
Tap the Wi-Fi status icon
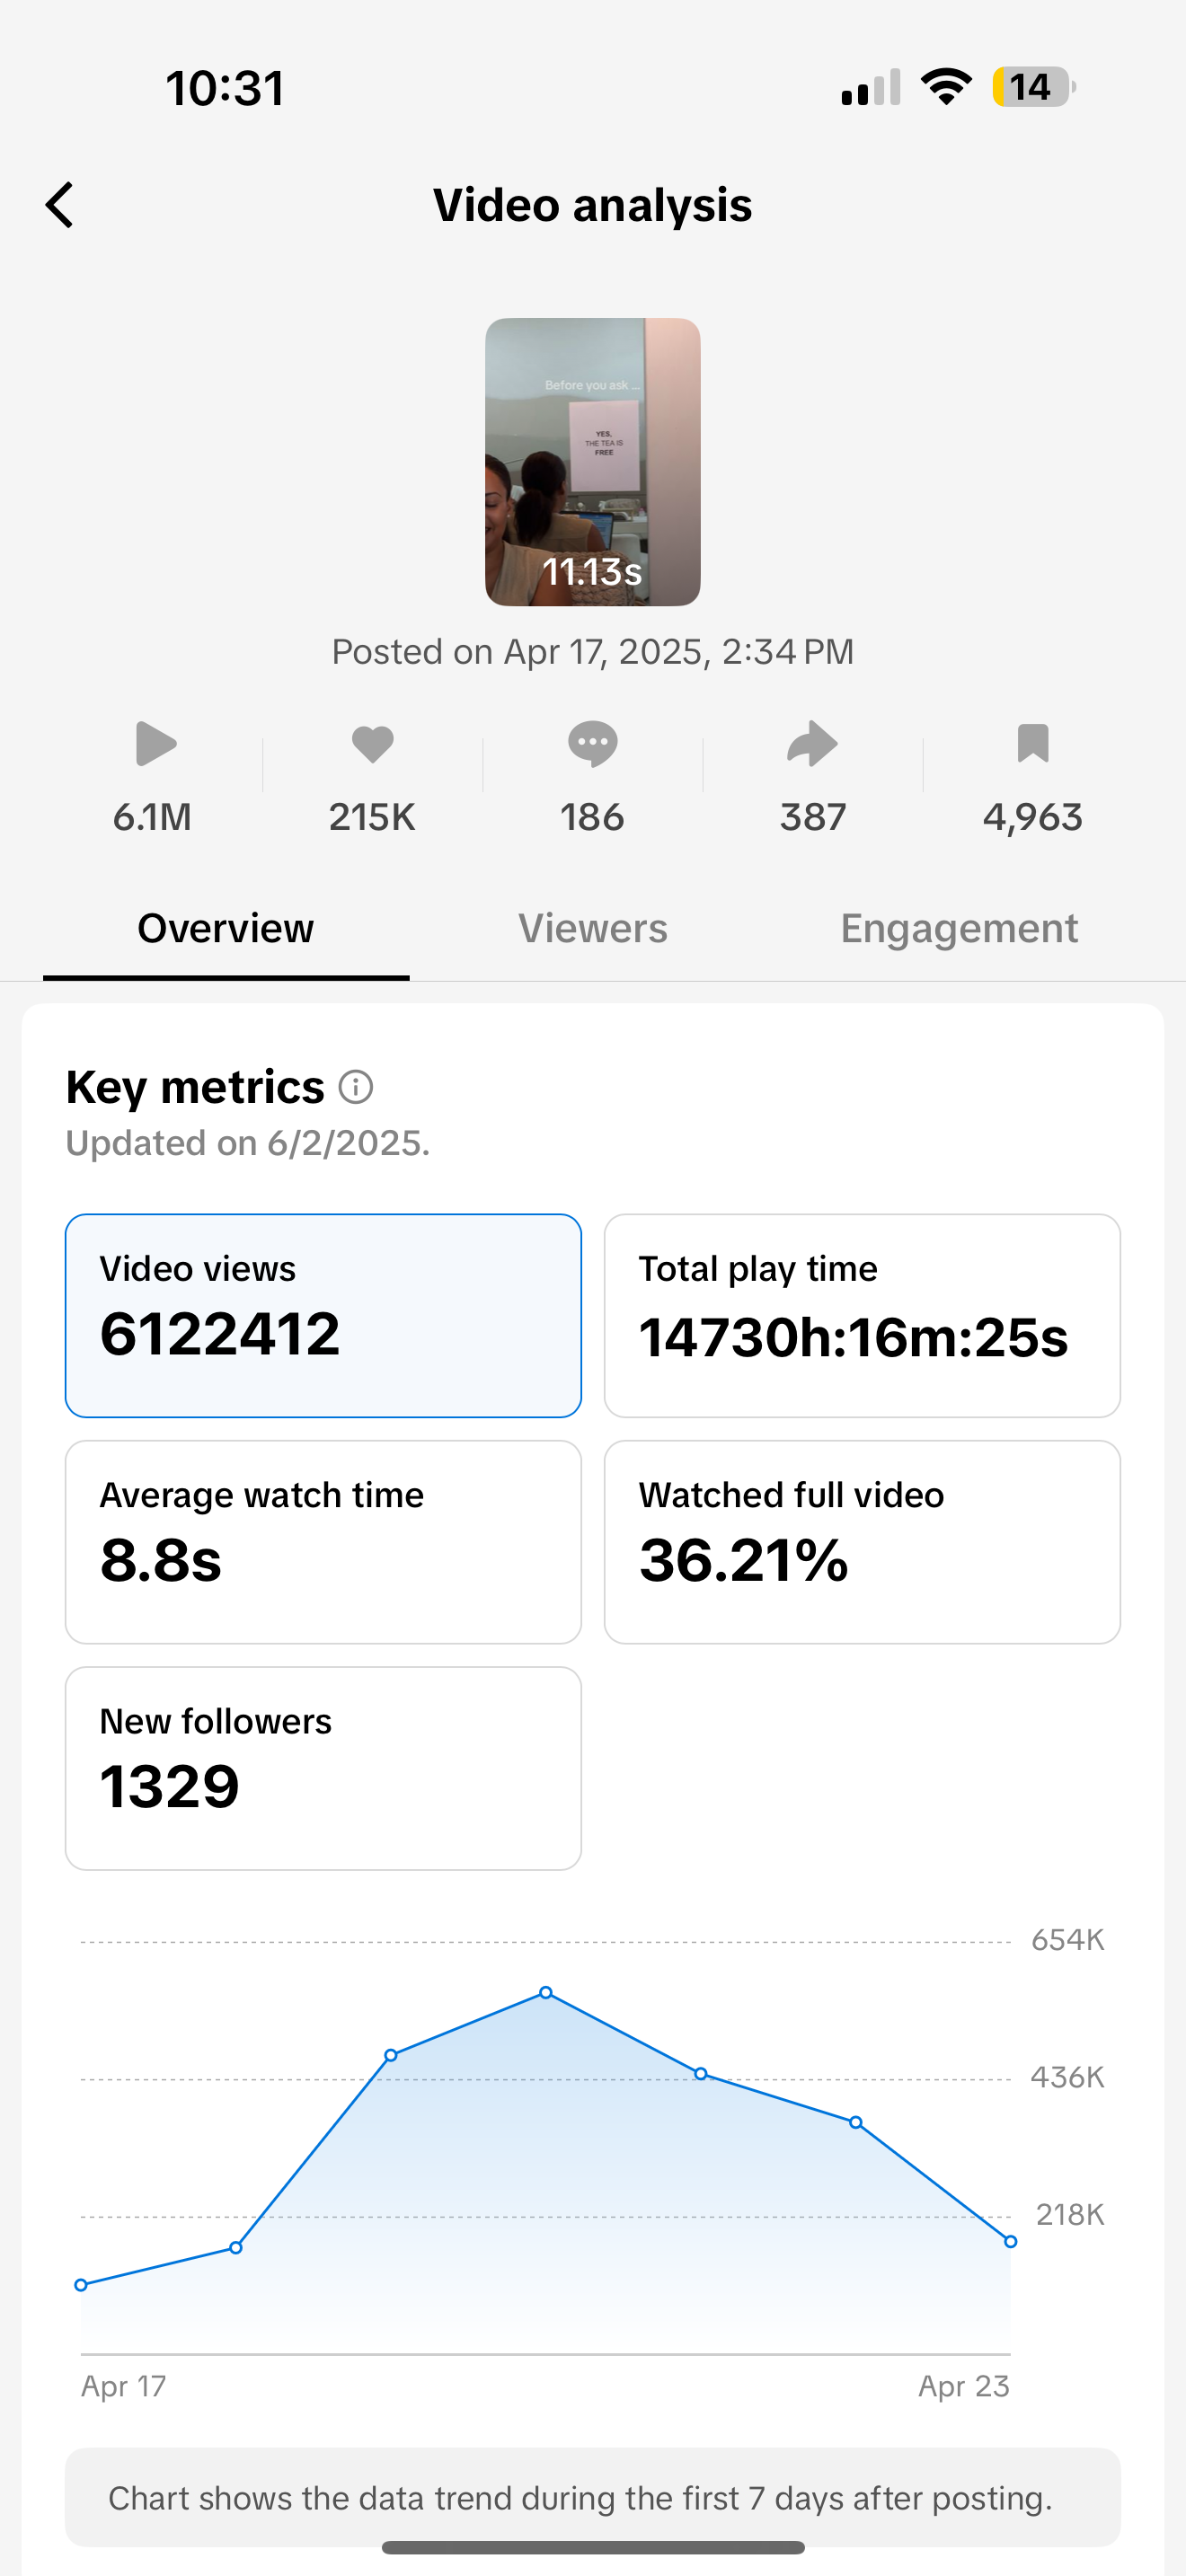click(946, 87)
